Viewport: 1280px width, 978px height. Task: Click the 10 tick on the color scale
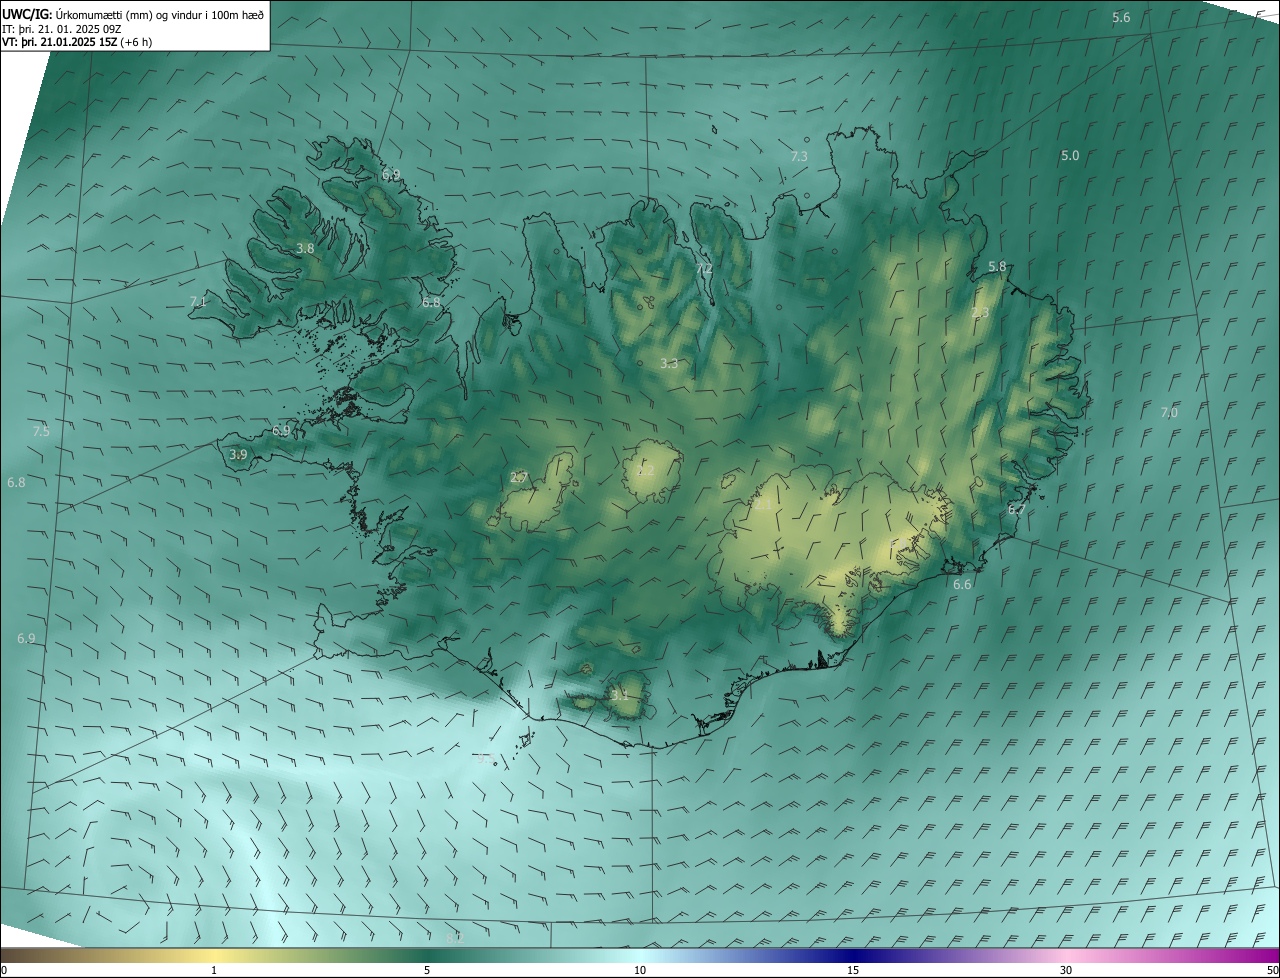point(640,970)
